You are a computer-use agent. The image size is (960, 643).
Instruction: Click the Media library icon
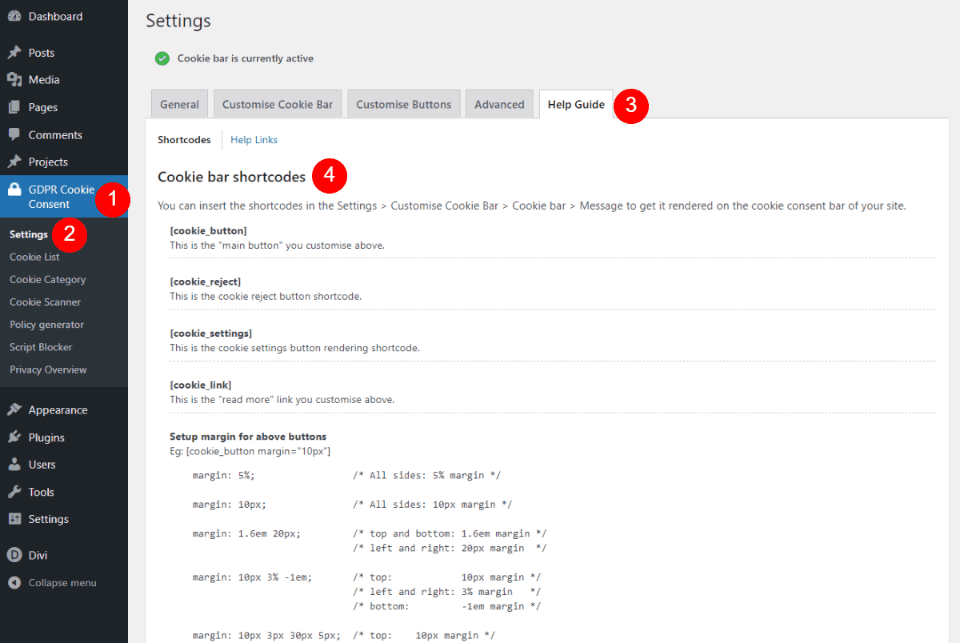(14, 80)
